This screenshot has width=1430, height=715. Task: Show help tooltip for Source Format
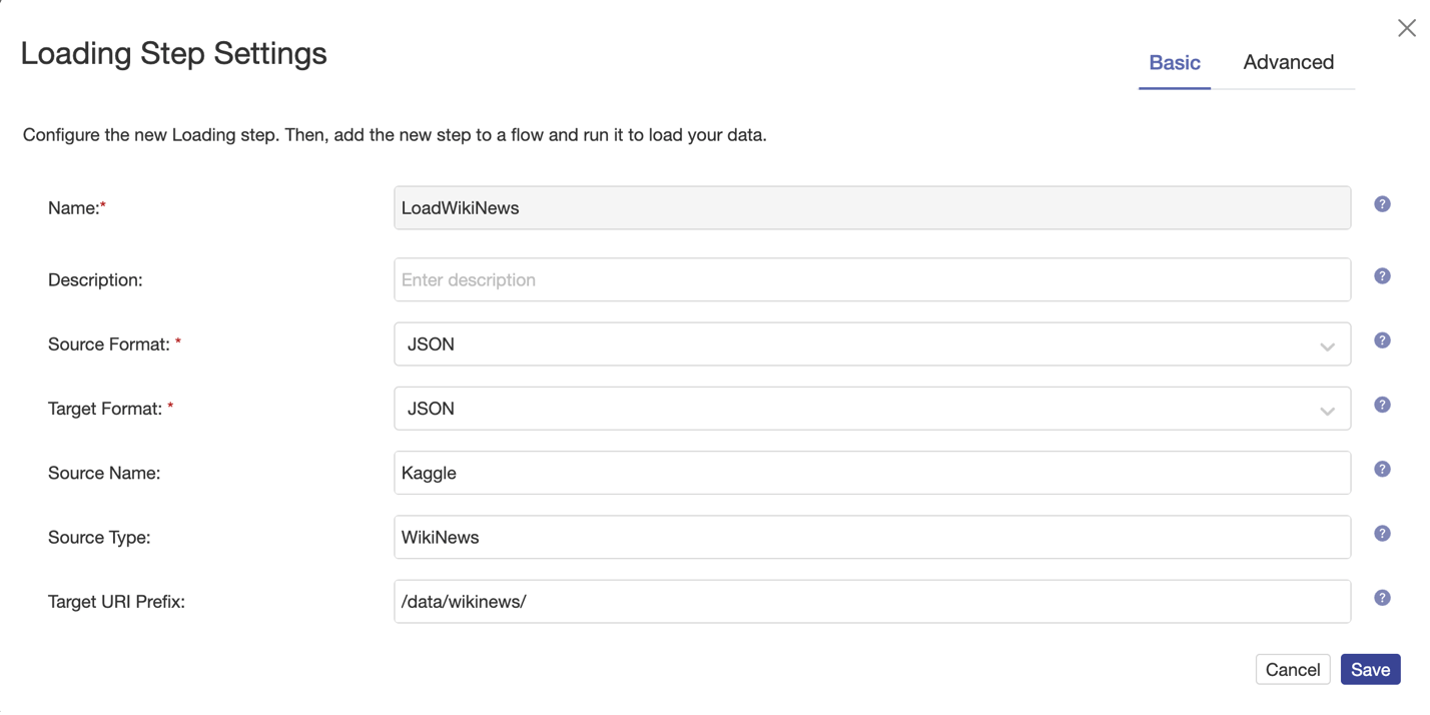coord(1382,340)
